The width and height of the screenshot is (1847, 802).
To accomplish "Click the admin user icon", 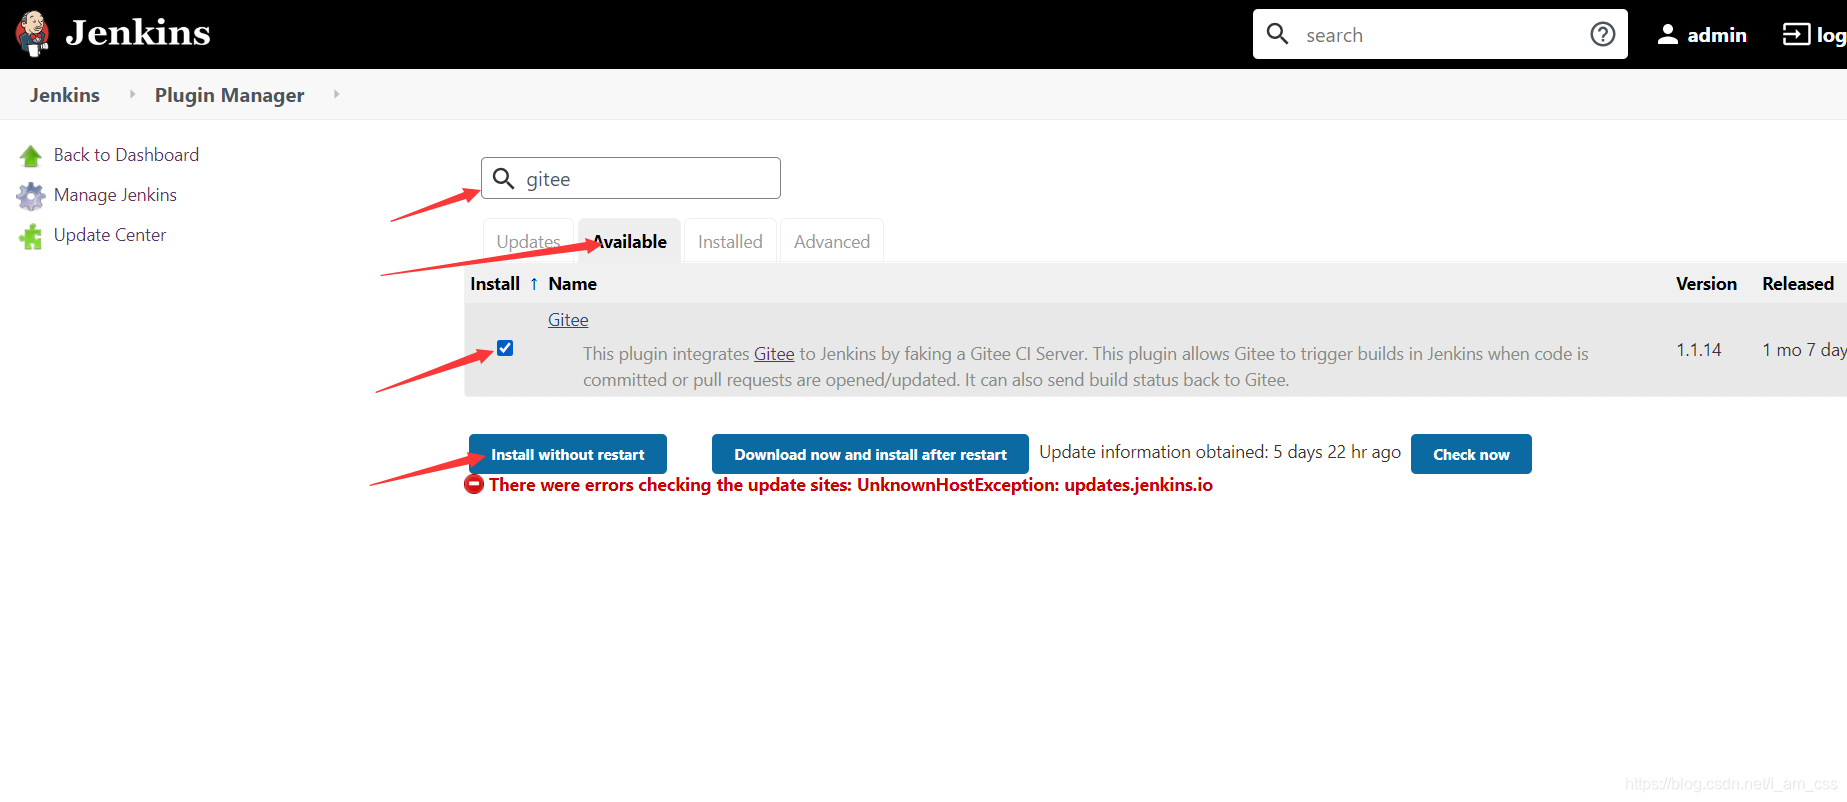I will 1667,34.
